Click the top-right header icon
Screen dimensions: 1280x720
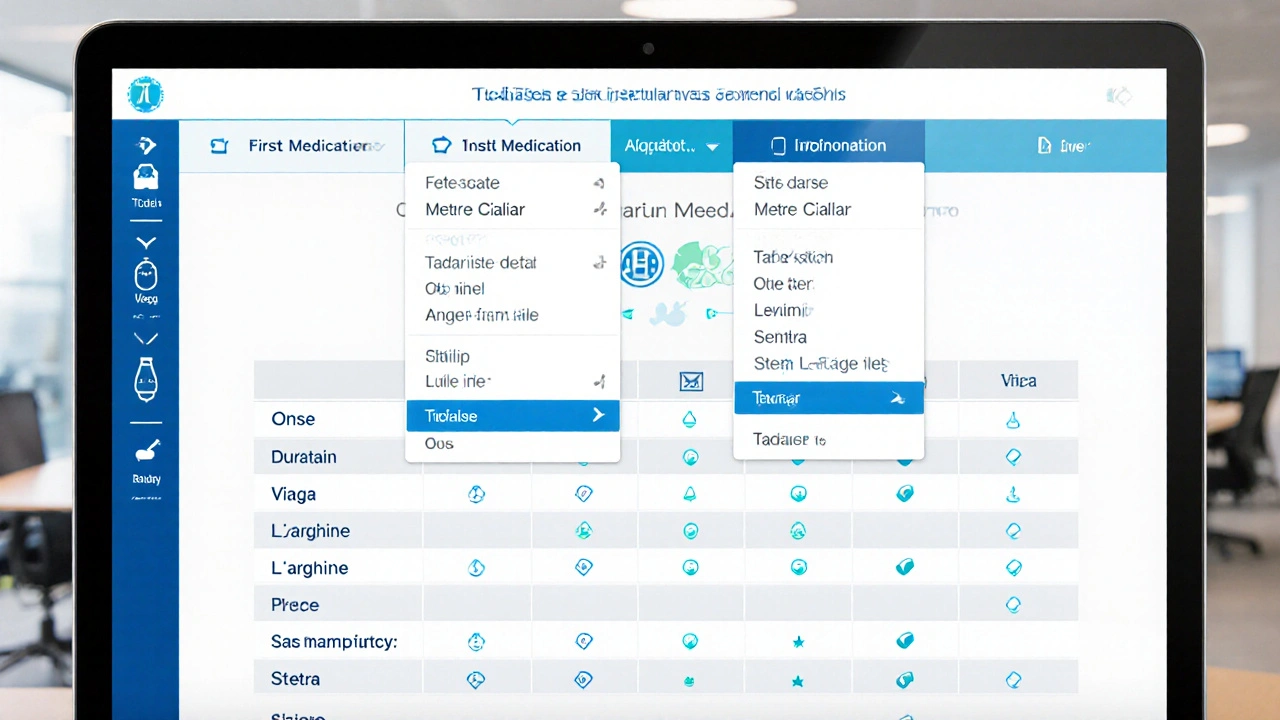pos(1118,96)
